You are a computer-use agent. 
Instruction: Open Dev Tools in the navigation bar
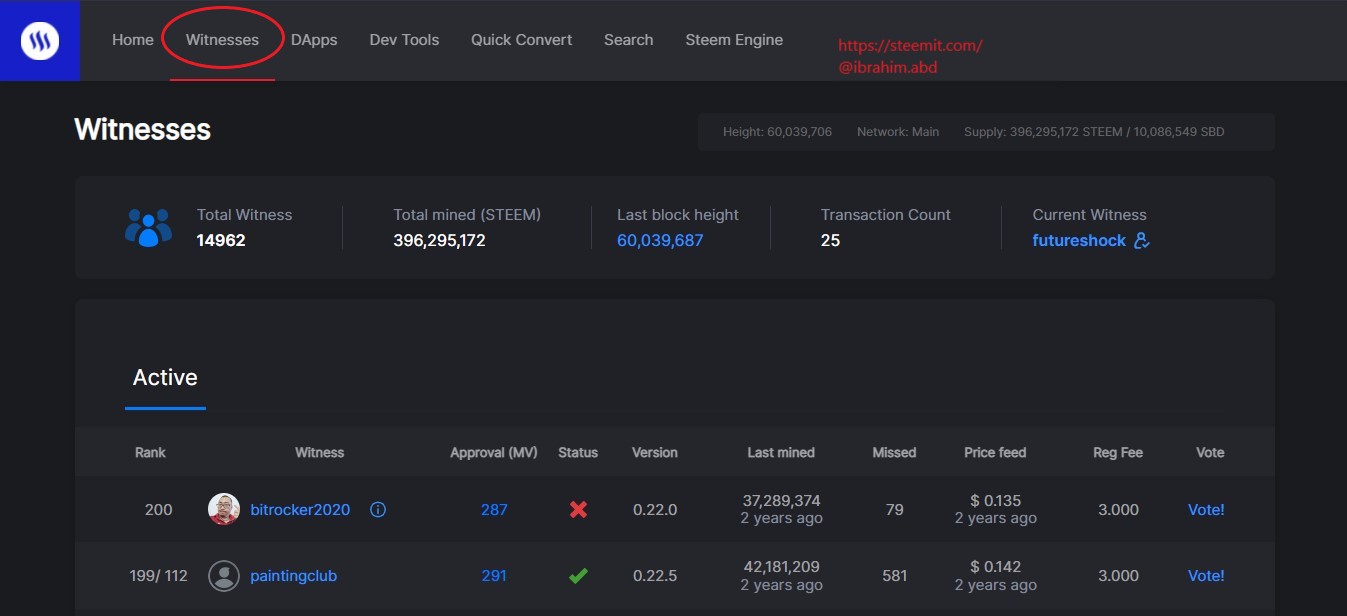pos(404,40)
